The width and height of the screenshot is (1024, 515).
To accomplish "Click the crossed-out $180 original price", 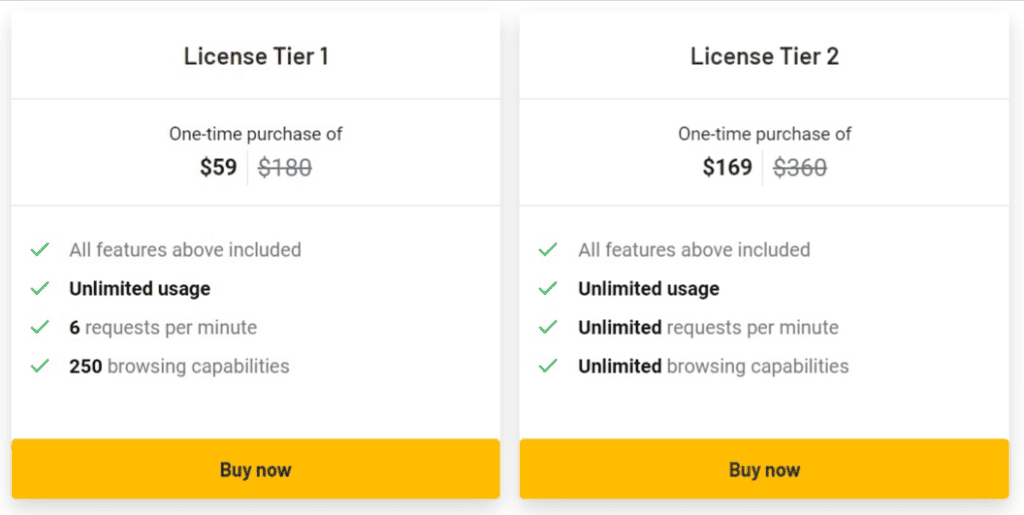I will pyautogui.click(x=285, y=168).
